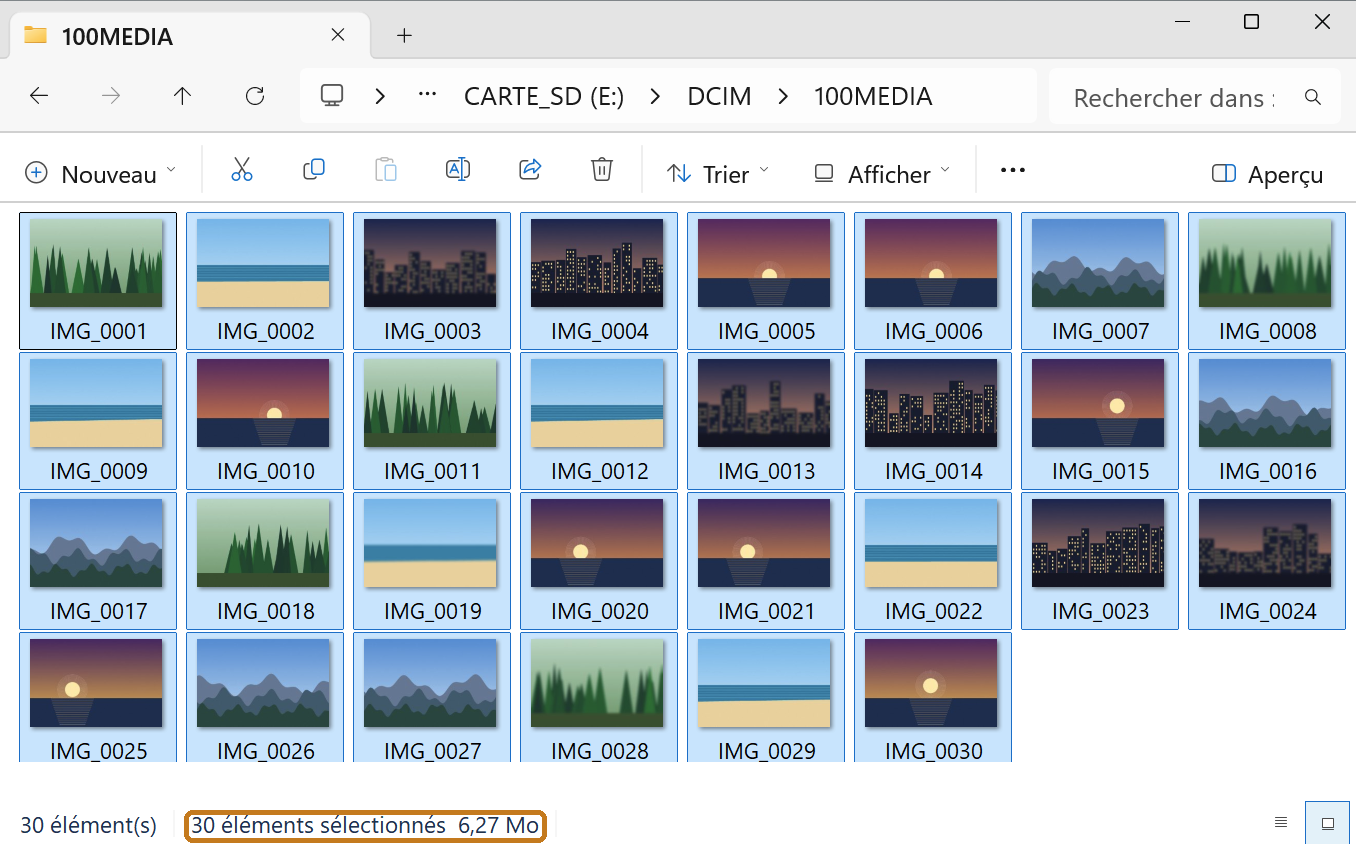The width and height of the screenshot is (1356, 844).
Task: Show hidden path with breadcrumb ellipsis
Action: pyautogui.click(x=428, y=94)
